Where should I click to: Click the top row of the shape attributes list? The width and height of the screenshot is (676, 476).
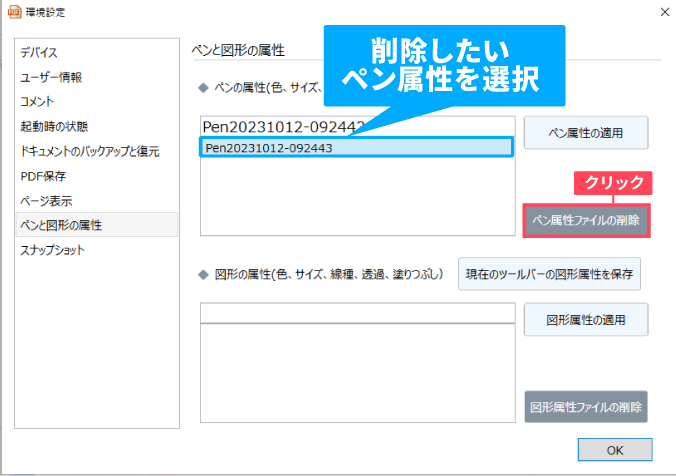pos(356,314)
